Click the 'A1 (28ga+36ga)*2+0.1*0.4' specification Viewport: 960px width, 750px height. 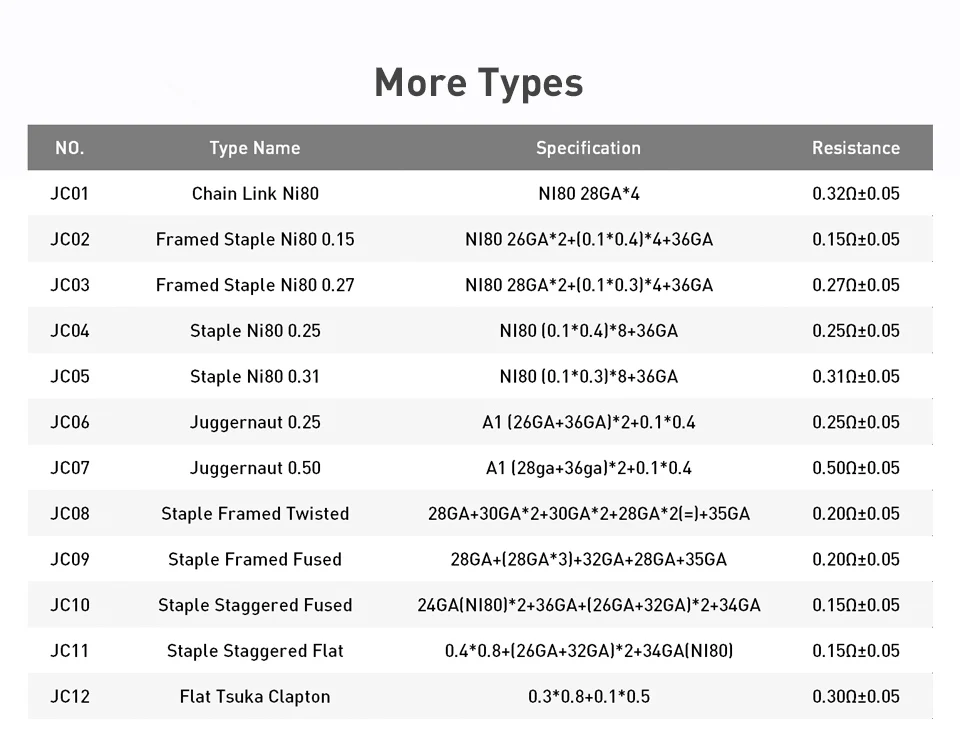click(x=589, y=468)
